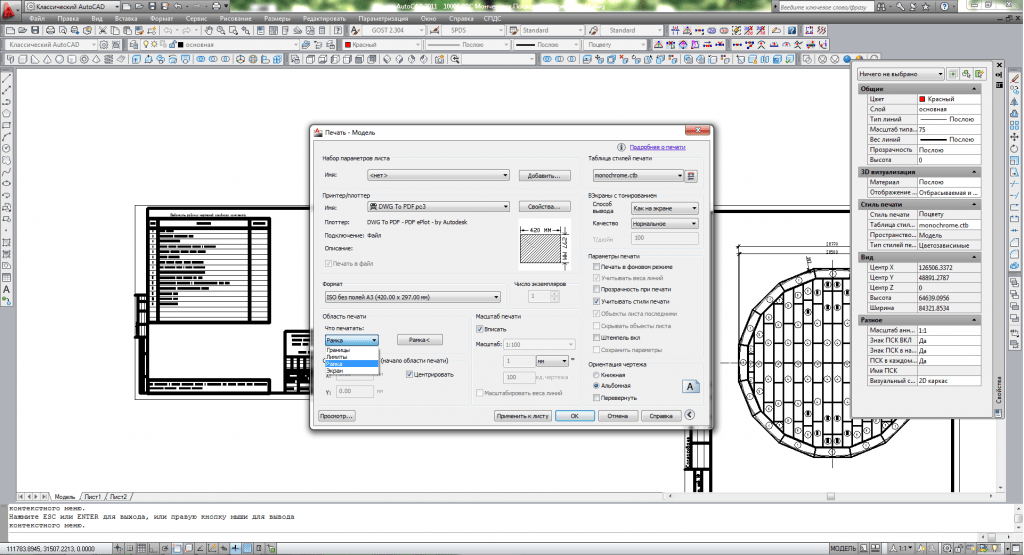Viewport: 1024px width, 555px height.
Task: Click the plot style table editor icon
Action: 690,176
